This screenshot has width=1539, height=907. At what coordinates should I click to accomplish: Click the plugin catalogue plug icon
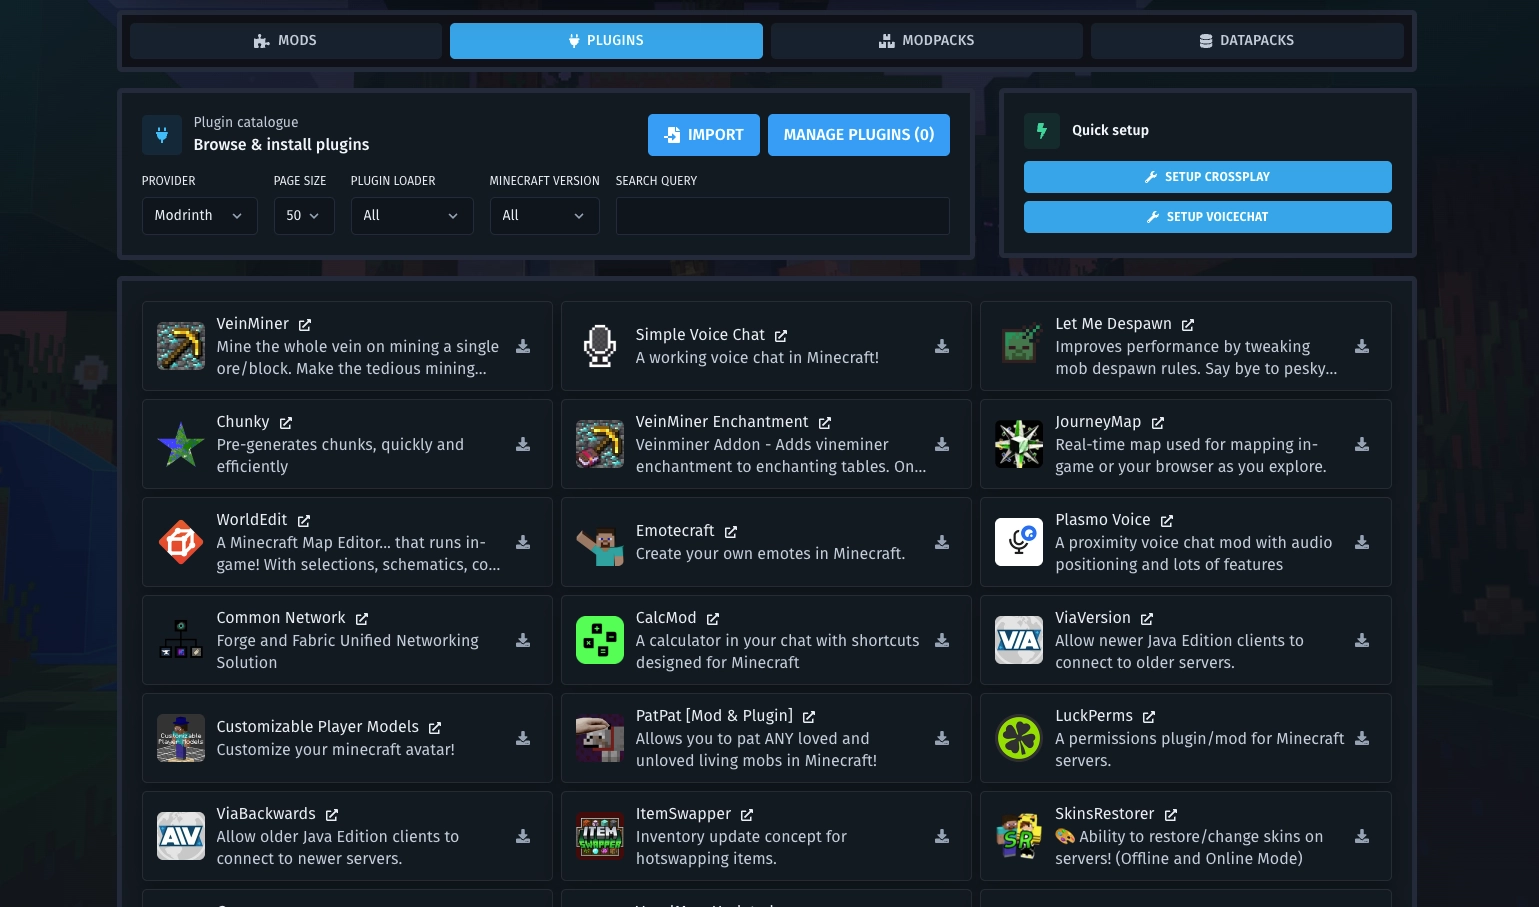[x=162, y=135]
